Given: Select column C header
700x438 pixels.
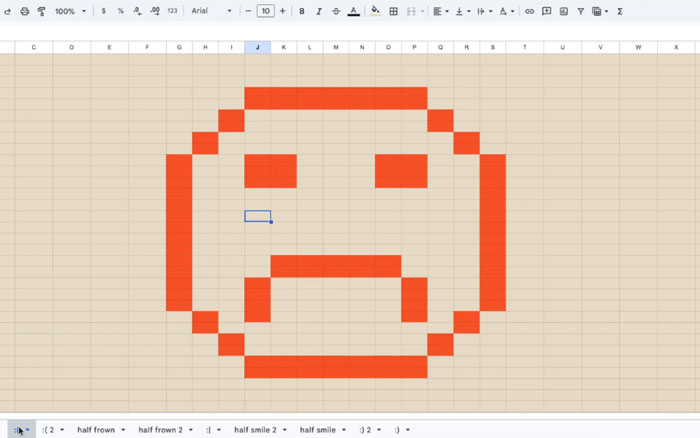Looking at the screenshot, I should [33, 47].
